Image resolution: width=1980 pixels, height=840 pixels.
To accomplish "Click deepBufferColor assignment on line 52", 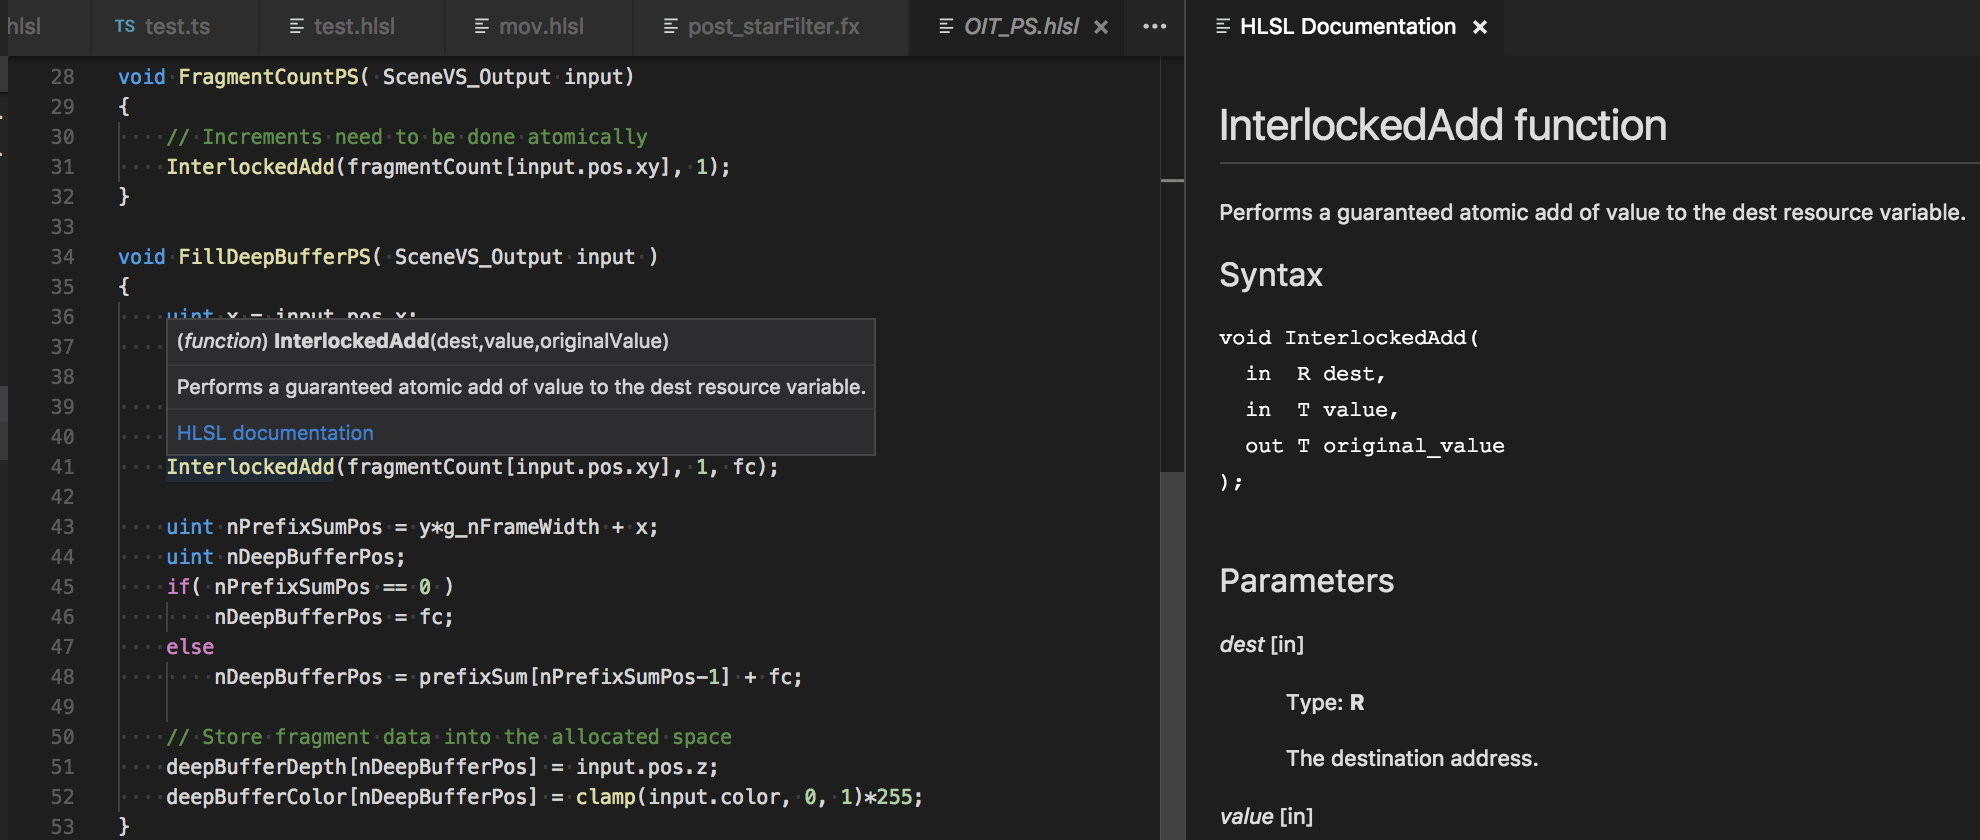I will point(545,797).
